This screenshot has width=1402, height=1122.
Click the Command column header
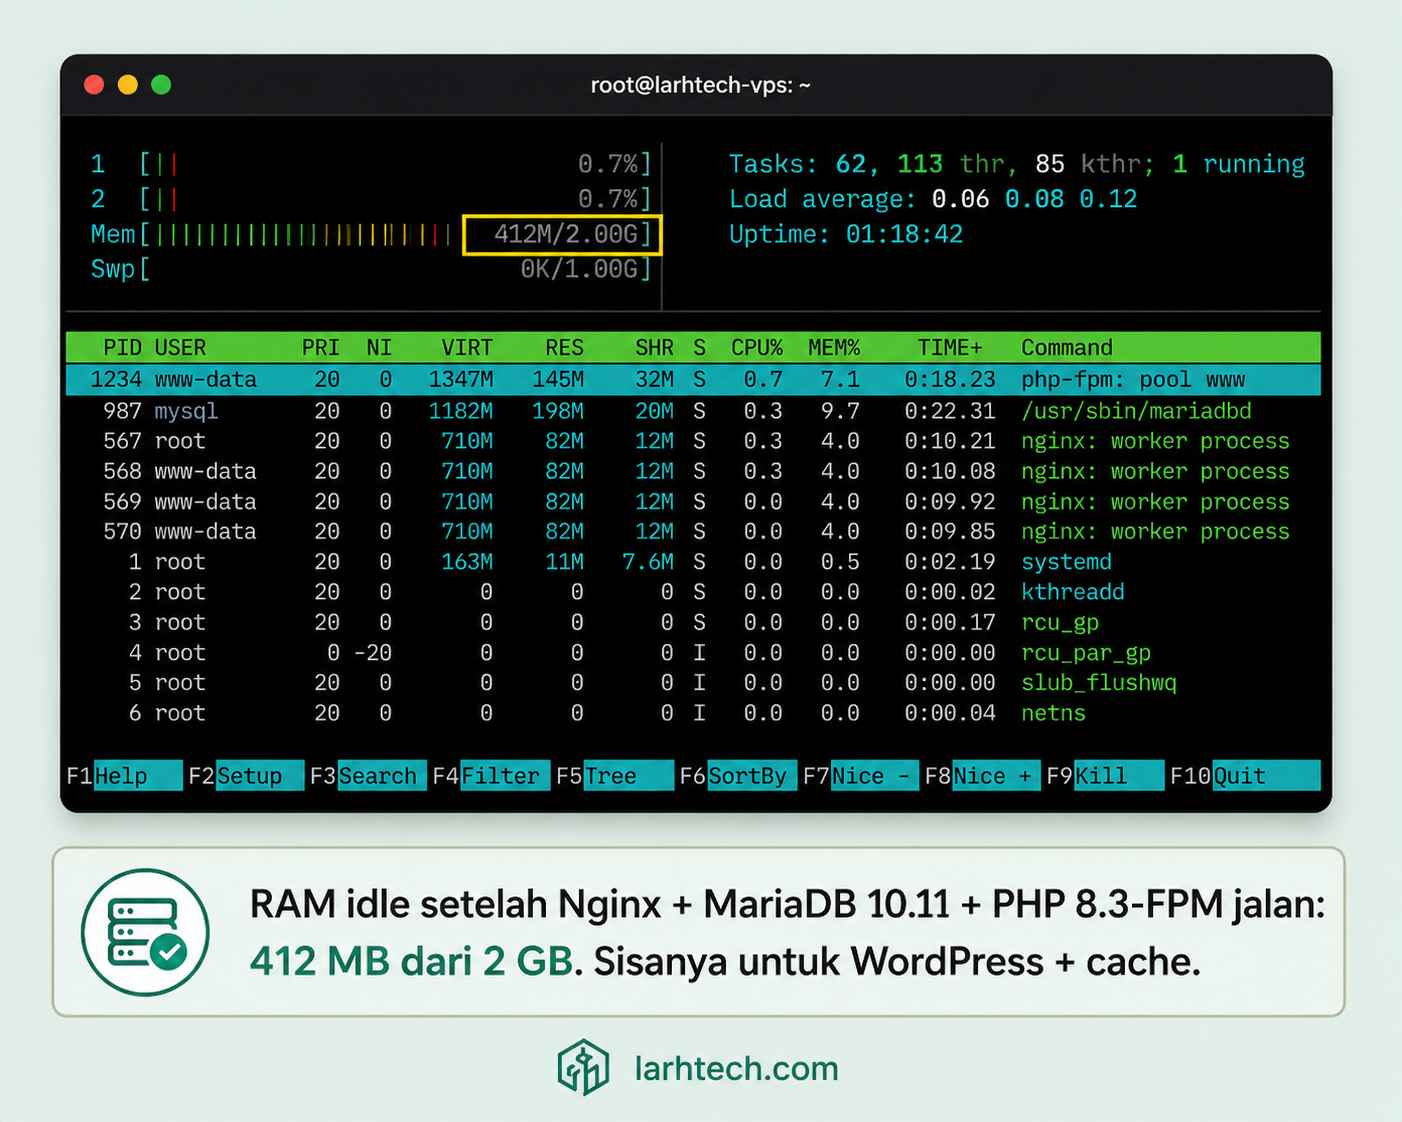[1067, 348]
